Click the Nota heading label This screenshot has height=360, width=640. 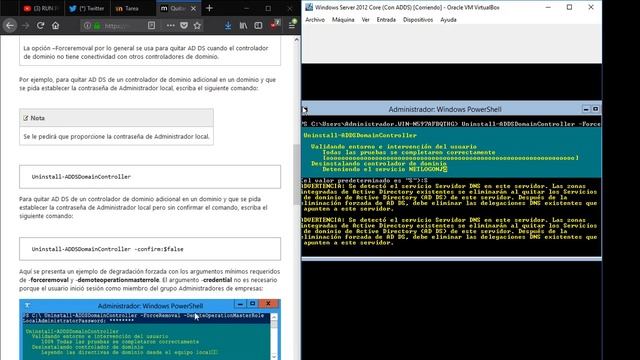click(38, 118)
